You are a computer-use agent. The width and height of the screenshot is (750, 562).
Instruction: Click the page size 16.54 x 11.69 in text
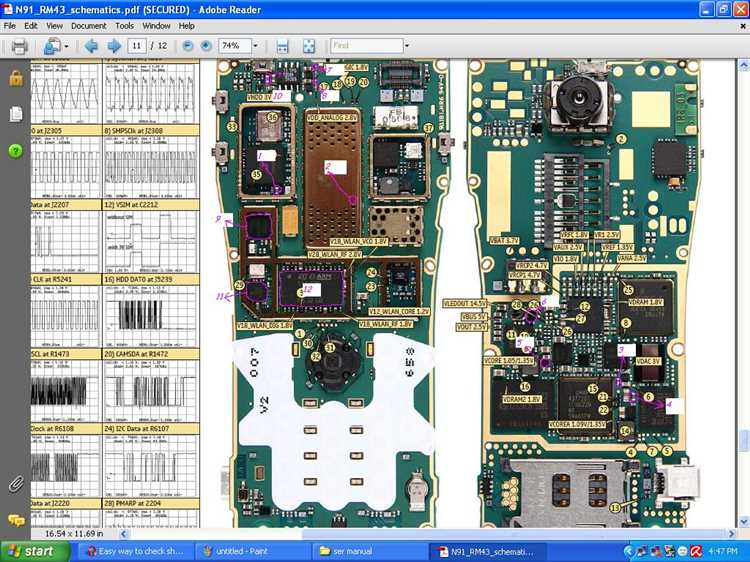click(74, 533)
